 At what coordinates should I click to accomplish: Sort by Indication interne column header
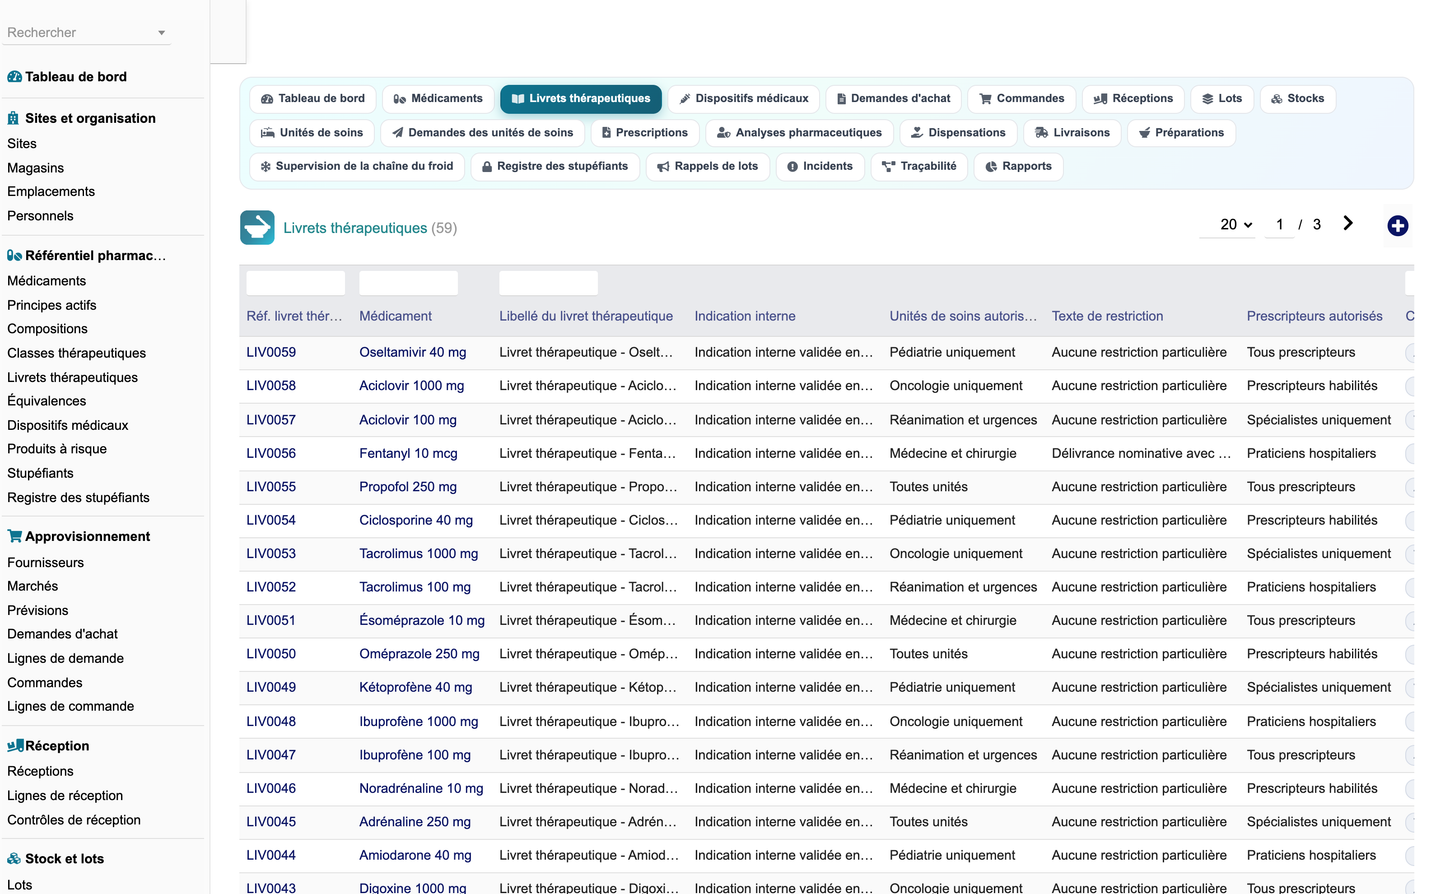coord(745,316)
